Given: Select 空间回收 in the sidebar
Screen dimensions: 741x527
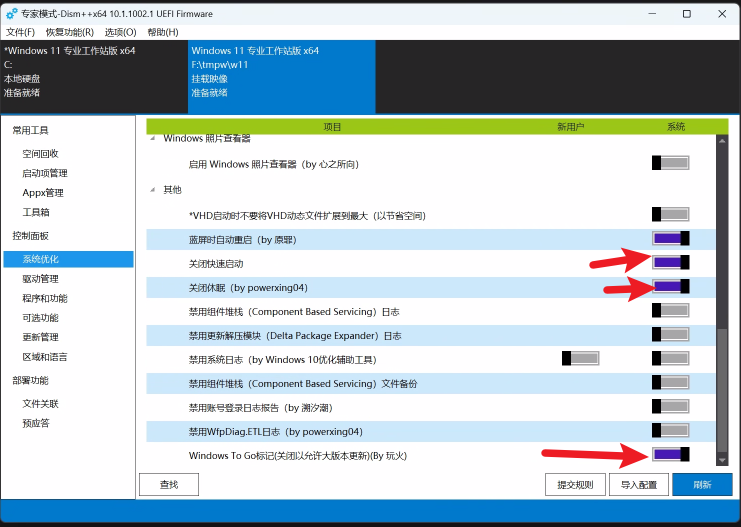Looking at the screenshot, I should tap(40, 154).
